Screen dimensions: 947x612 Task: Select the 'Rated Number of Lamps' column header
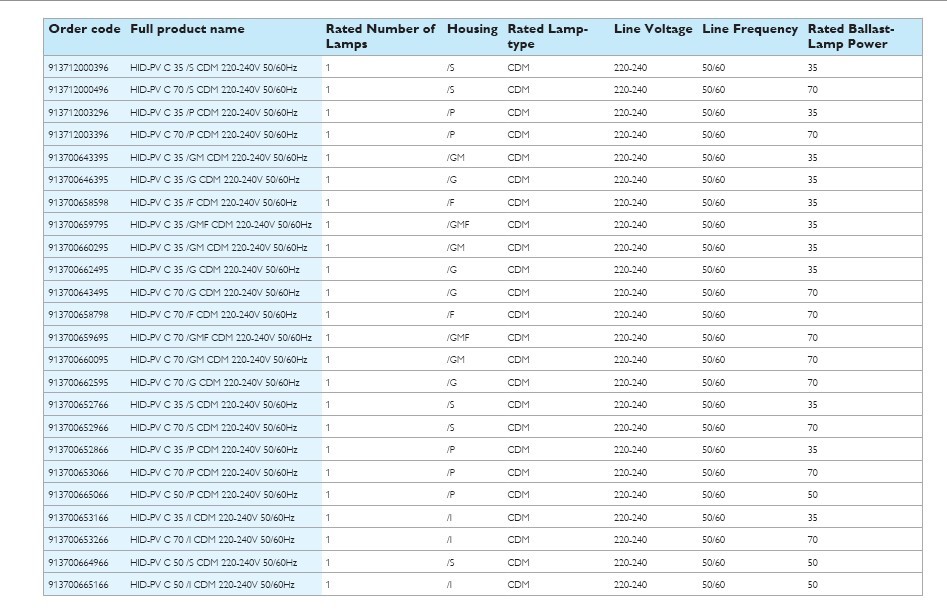coord(380,36)
